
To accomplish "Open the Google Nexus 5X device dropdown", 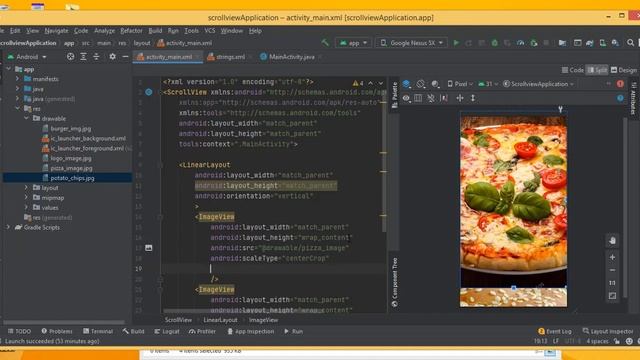I will click(412, 42).
